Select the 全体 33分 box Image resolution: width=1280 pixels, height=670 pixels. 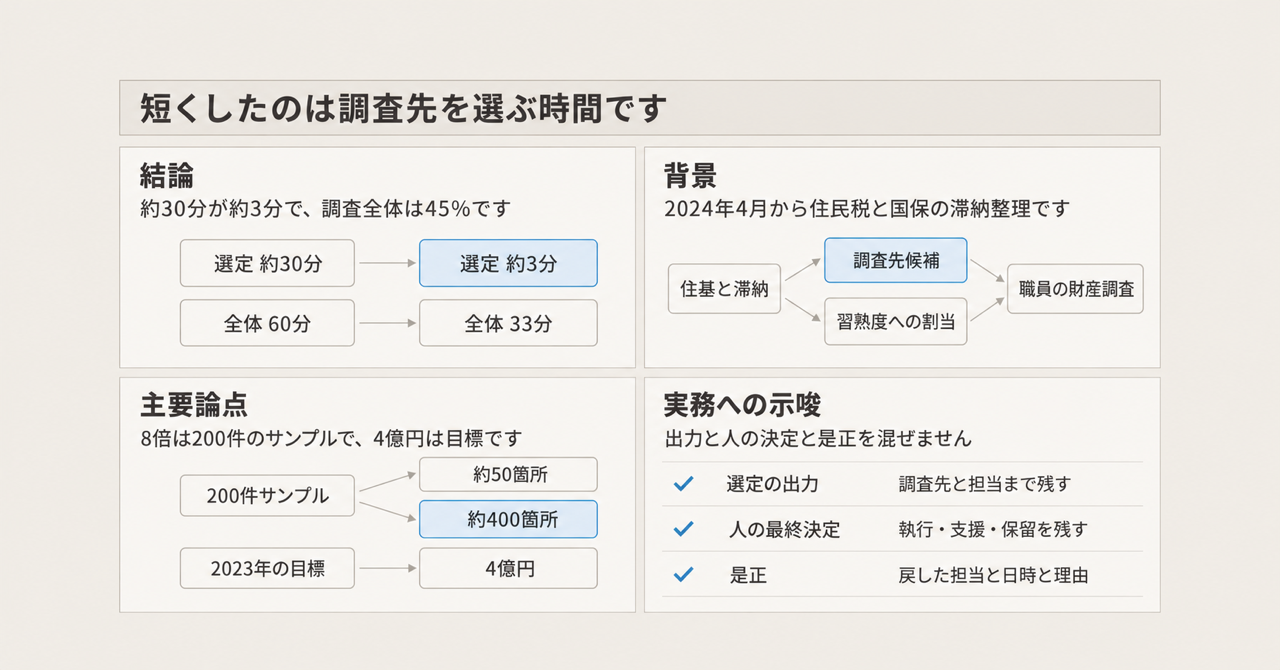click(x=508, y=323)
